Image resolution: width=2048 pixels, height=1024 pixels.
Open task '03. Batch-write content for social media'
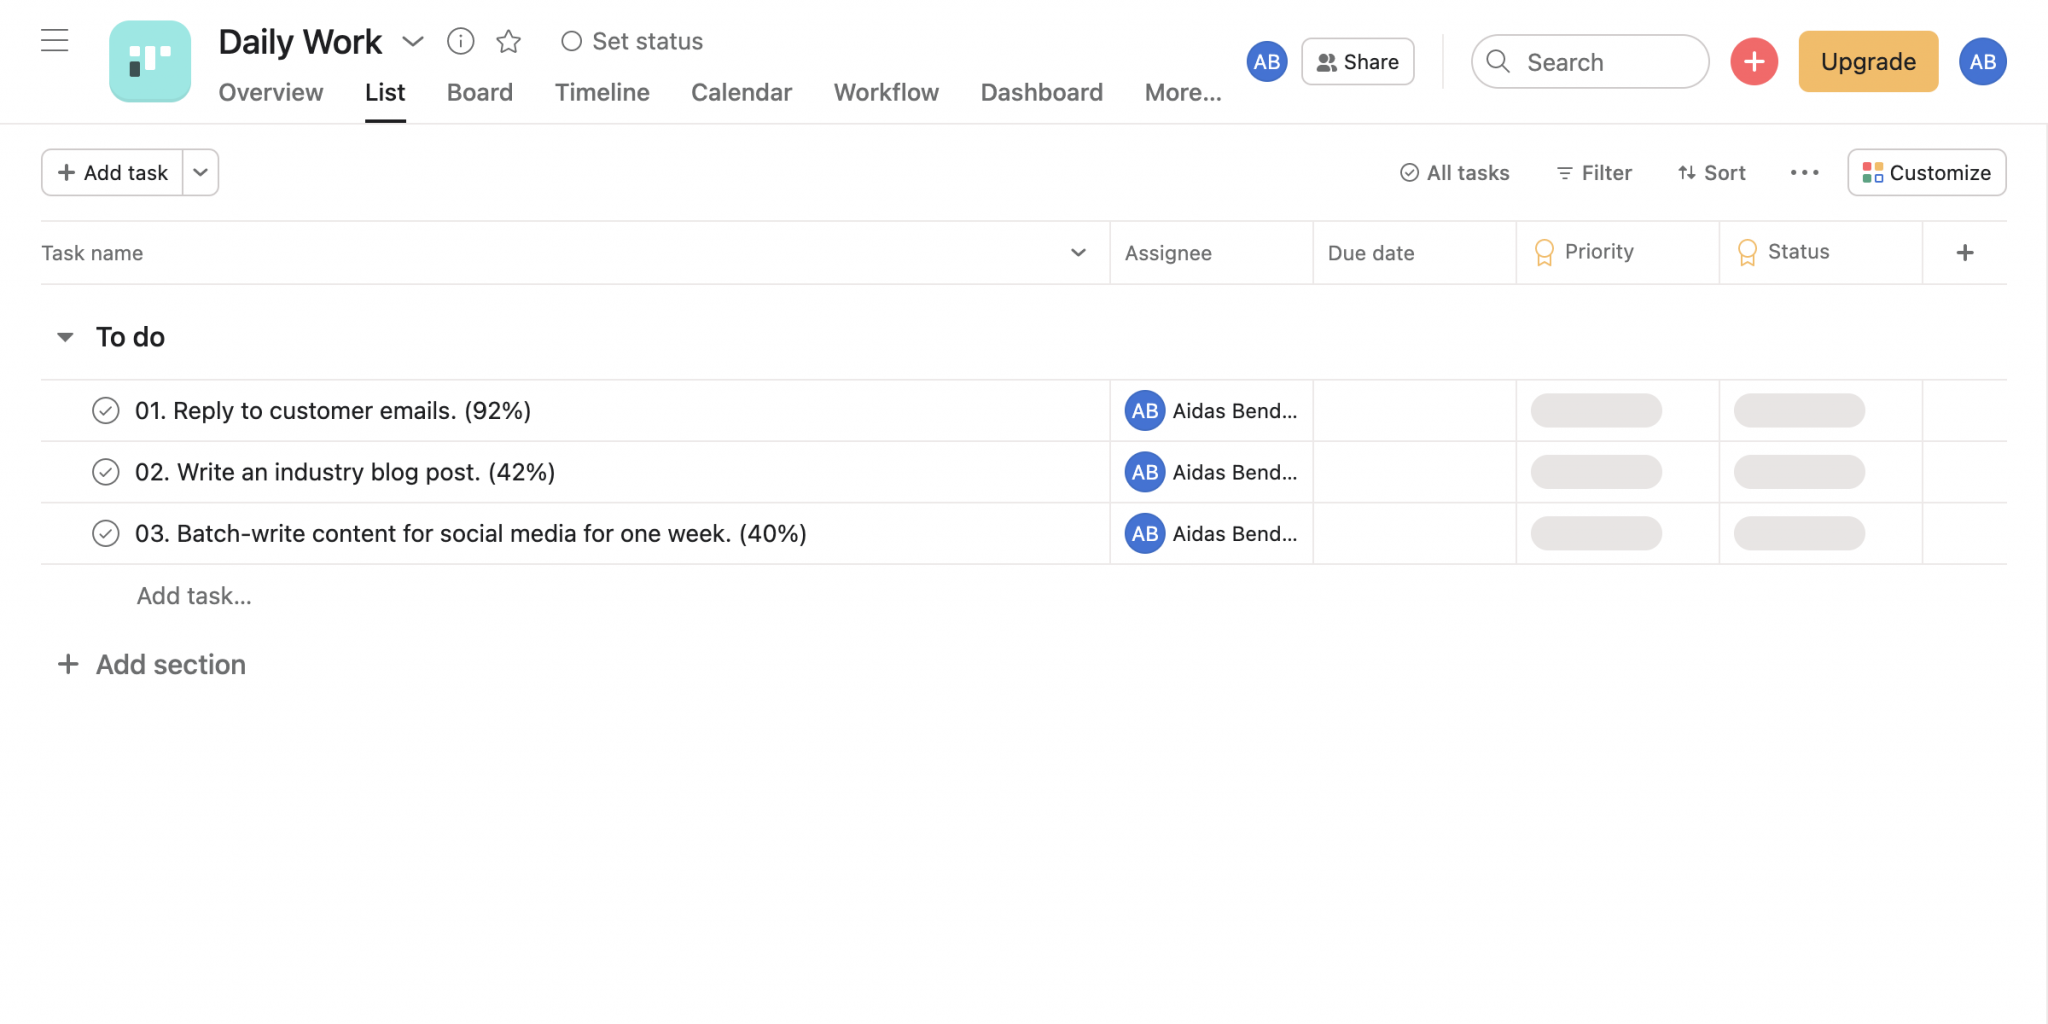471,534
